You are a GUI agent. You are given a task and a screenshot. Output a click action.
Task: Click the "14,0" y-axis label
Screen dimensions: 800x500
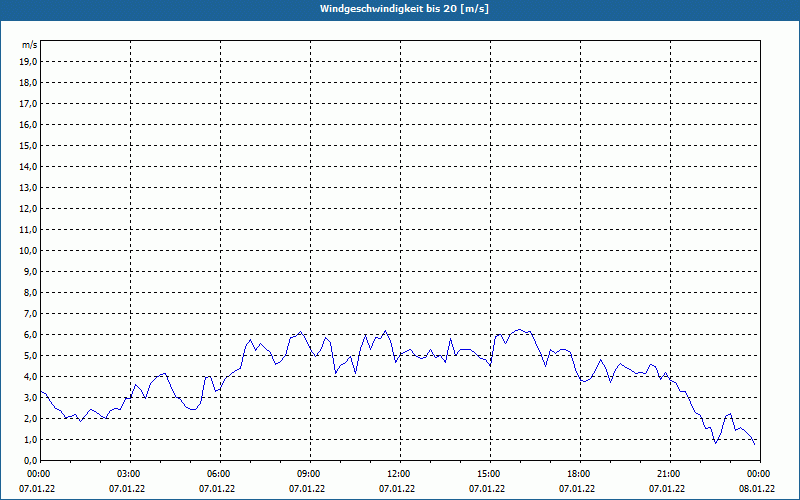28,166
